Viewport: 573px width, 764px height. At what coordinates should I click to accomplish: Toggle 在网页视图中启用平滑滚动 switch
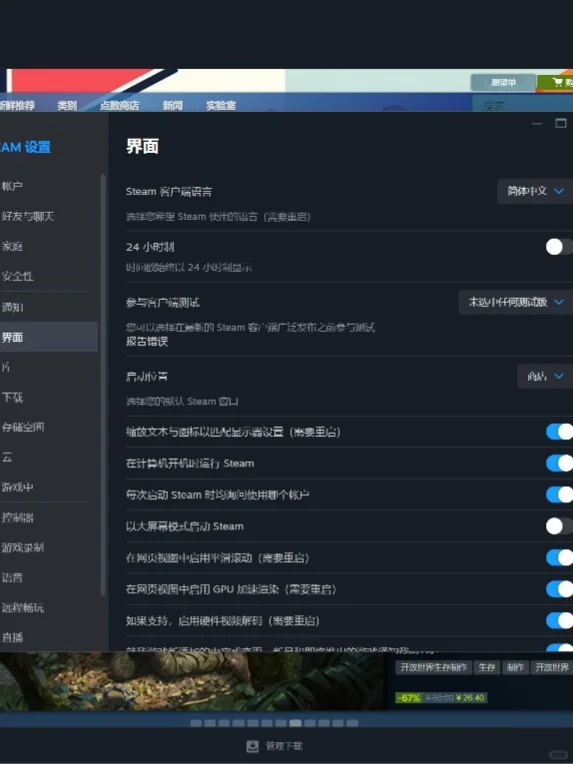tap(559, 557)
